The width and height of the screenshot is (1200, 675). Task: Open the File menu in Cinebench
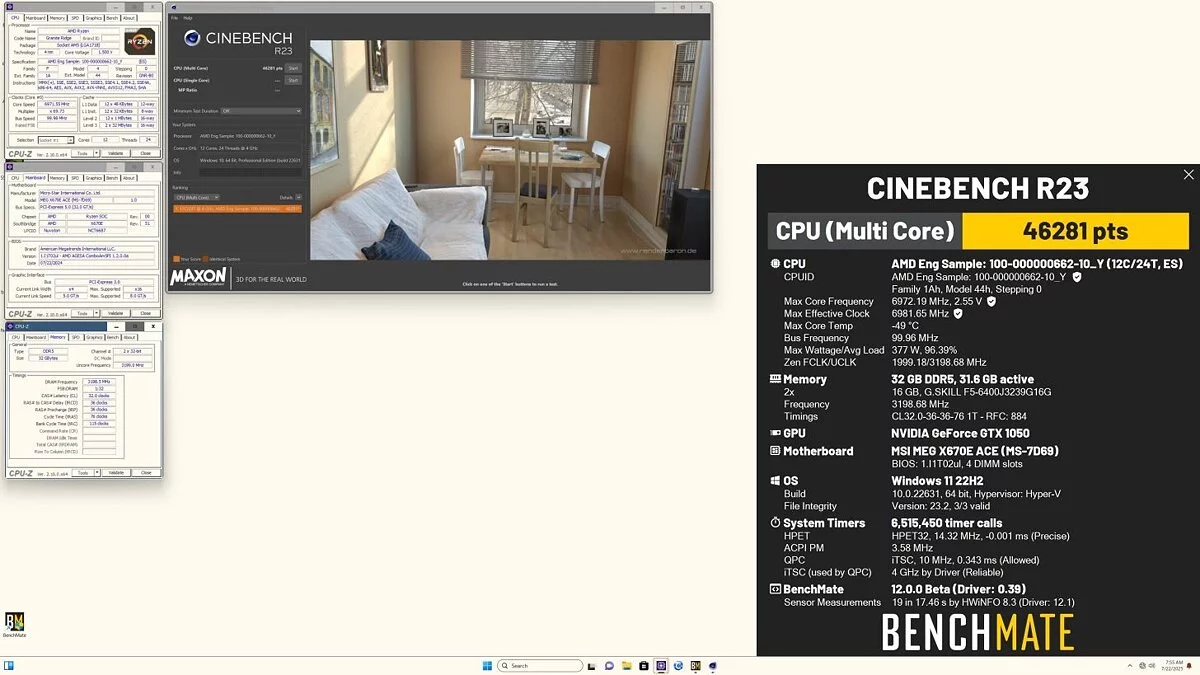[x=174, y=18]
